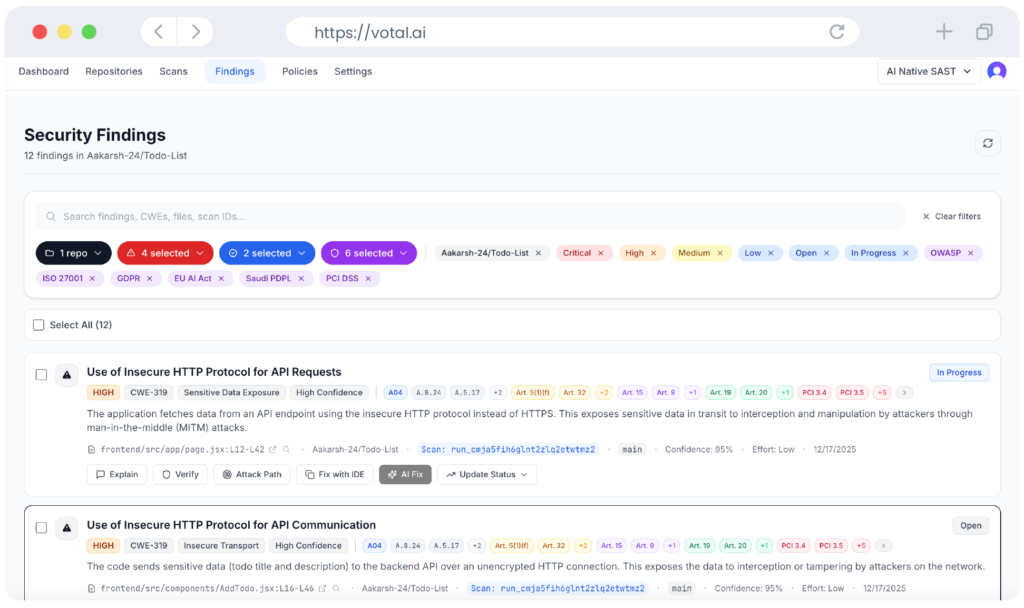Click the AI Fix button
This screenshot has height=608, width=1024.
[405, 474]
